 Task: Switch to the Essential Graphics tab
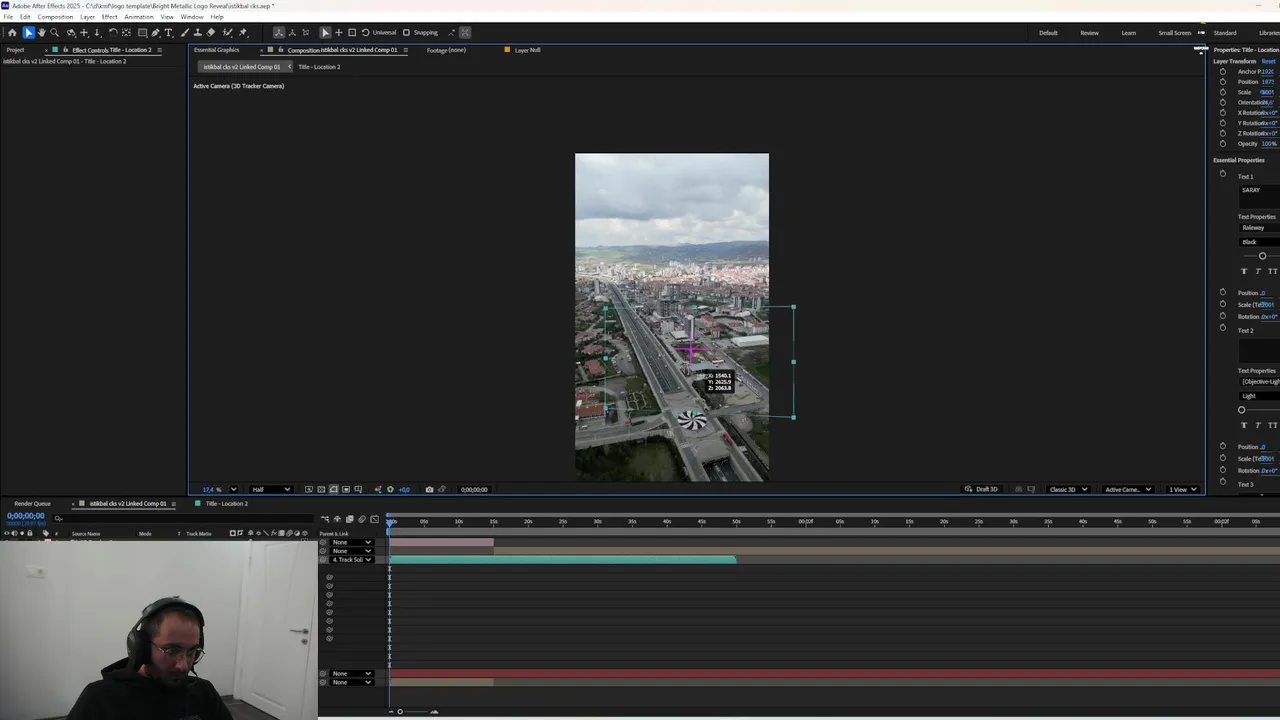coord(217,50)
